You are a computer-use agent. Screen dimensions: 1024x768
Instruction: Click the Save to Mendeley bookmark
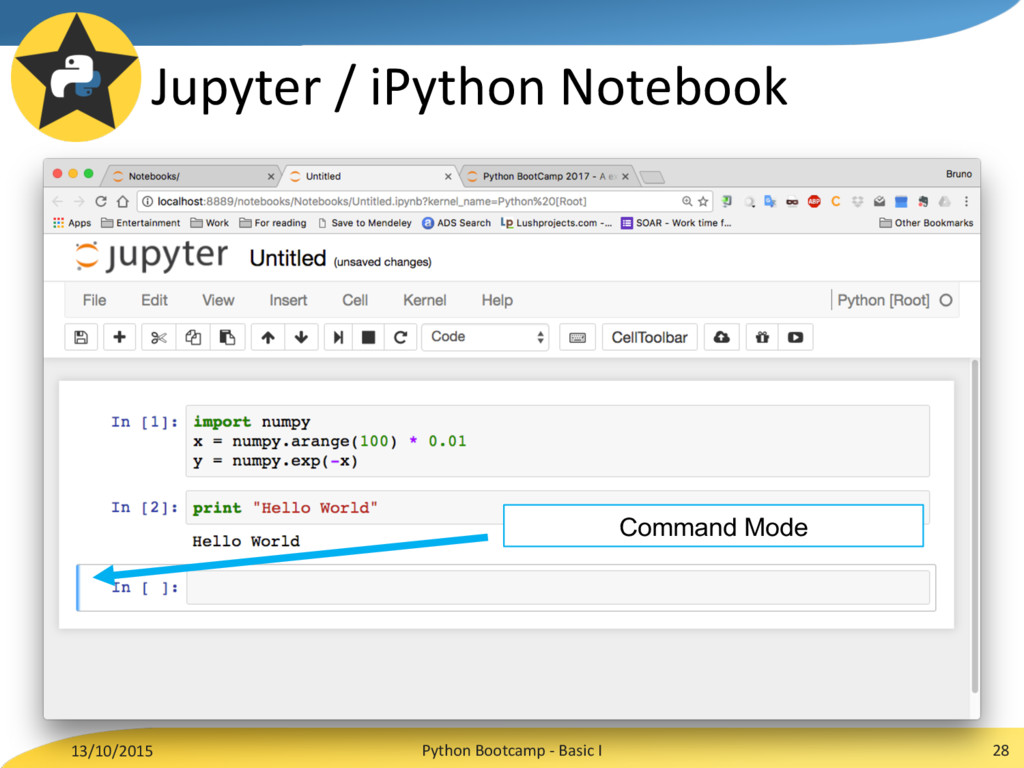[x=364, y=223]
